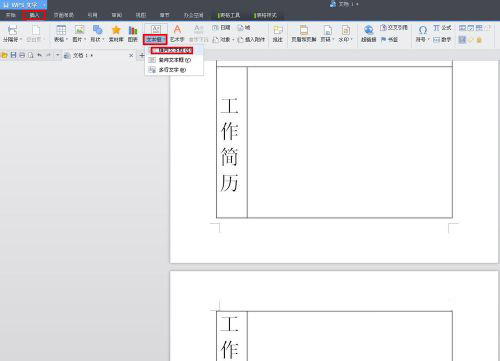Click the 对象 (Object) button

(221, 39)
